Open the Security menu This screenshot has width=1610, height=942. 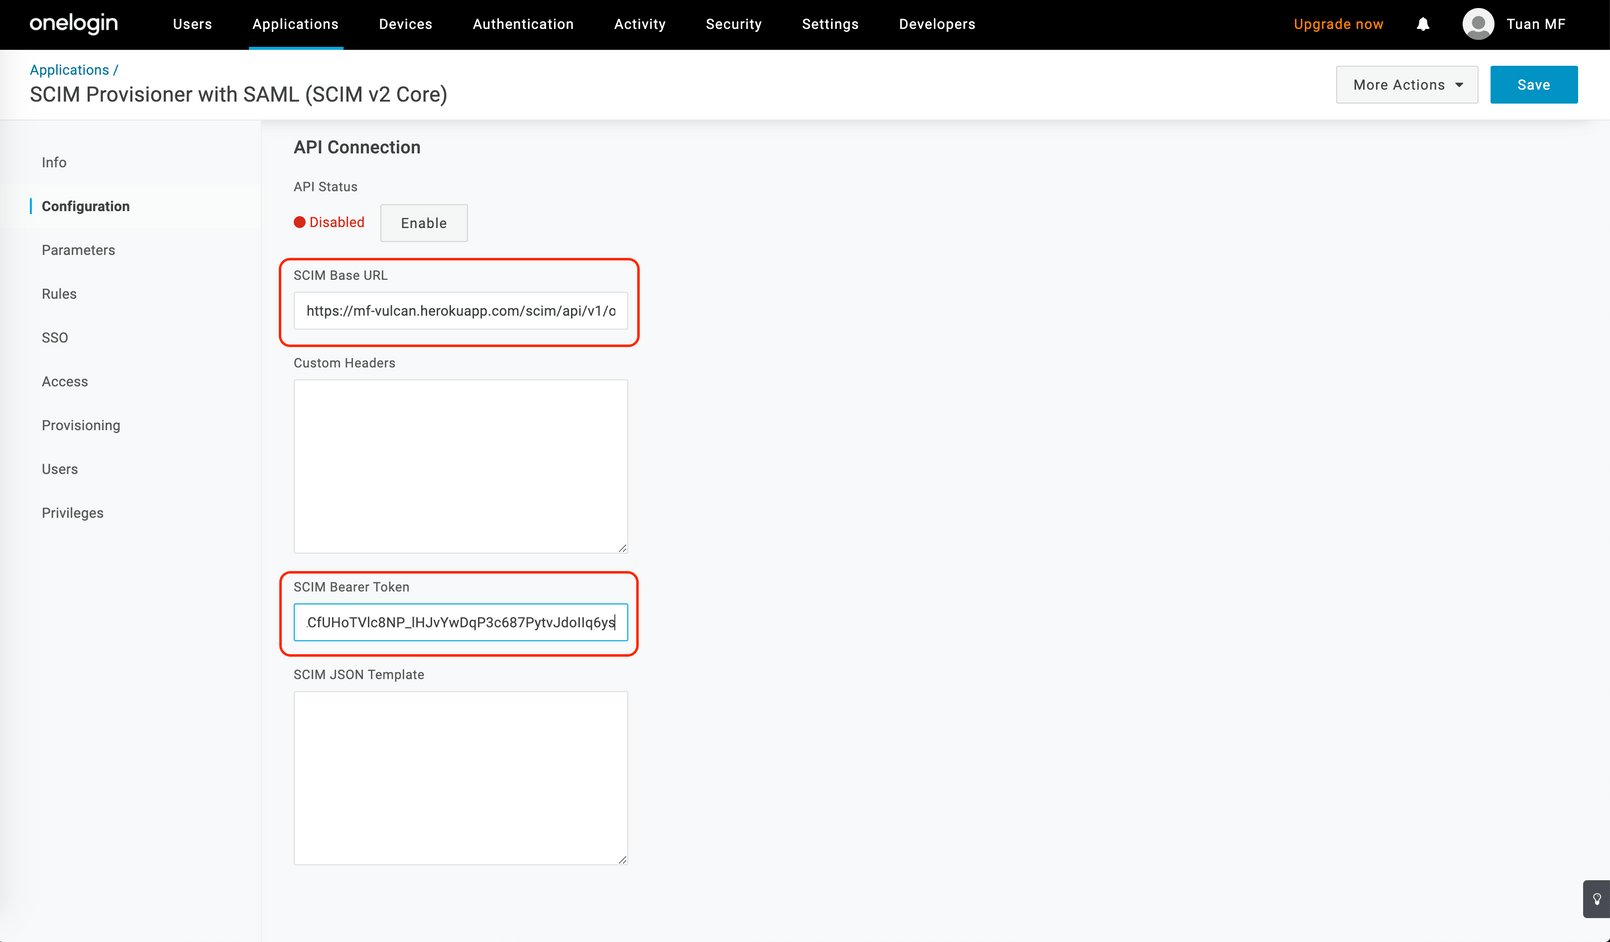point(733,24)
